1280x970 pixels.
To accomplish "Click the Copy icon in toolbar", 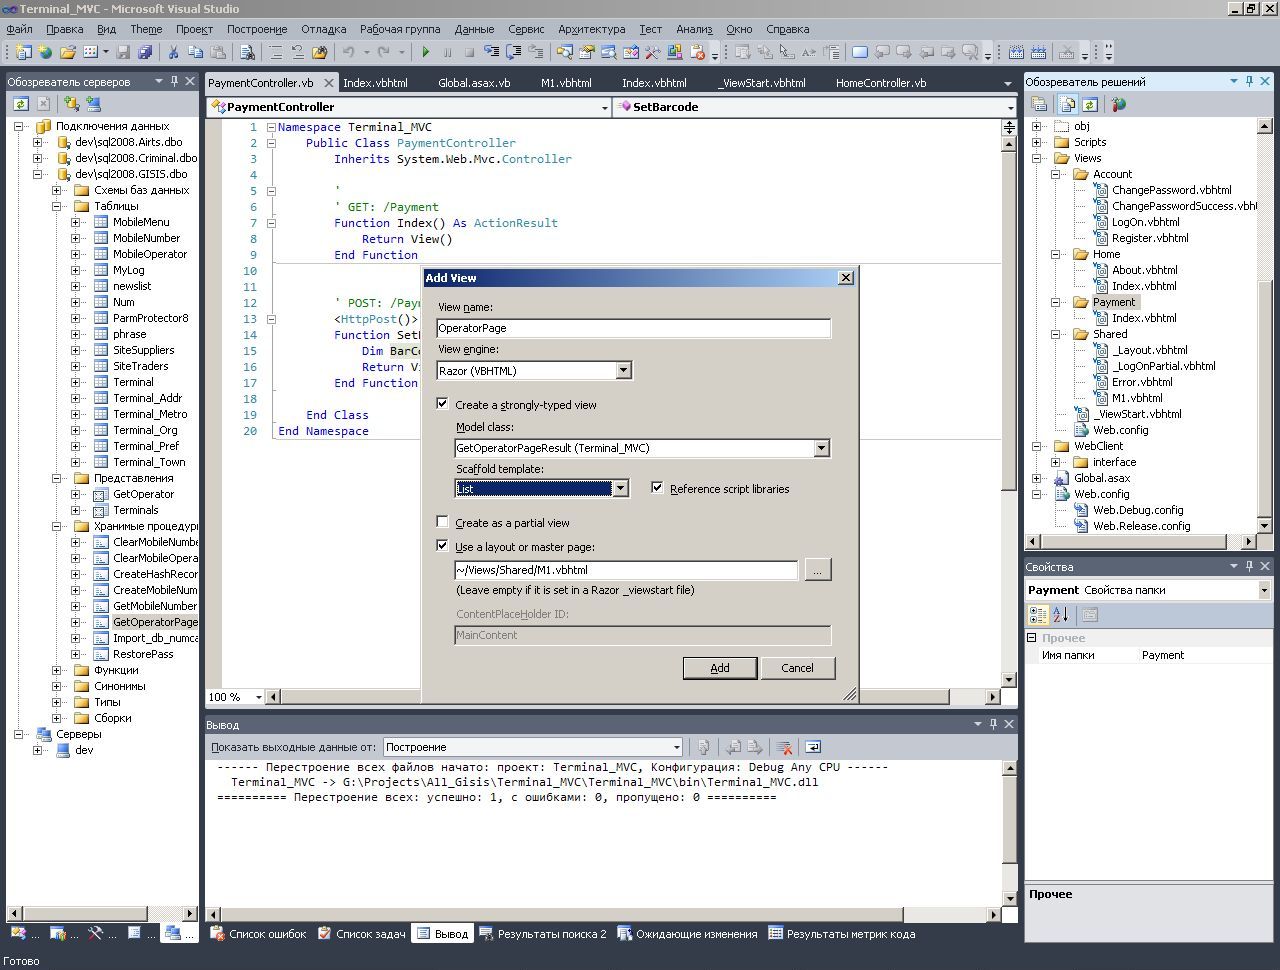I will 195,52.
